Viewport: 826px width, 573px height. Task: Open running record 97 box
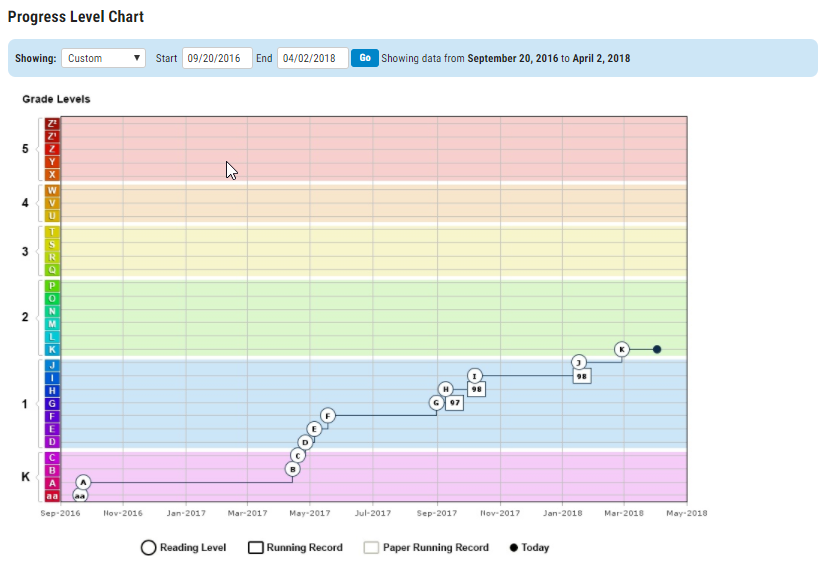pyautogui.click(x=454, y=403)
